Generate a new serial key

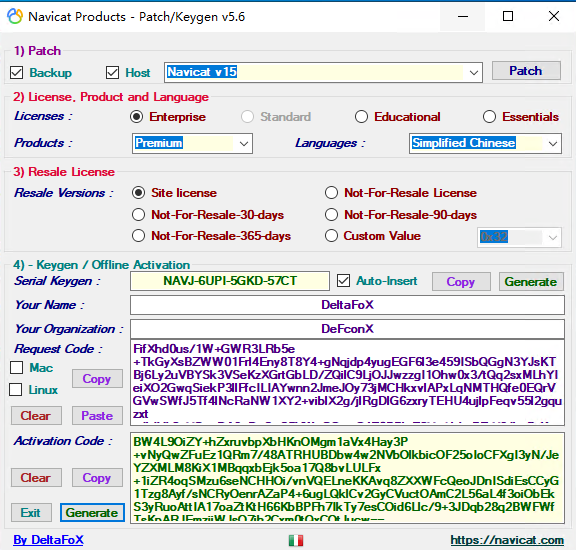click(x=531, y=282)
